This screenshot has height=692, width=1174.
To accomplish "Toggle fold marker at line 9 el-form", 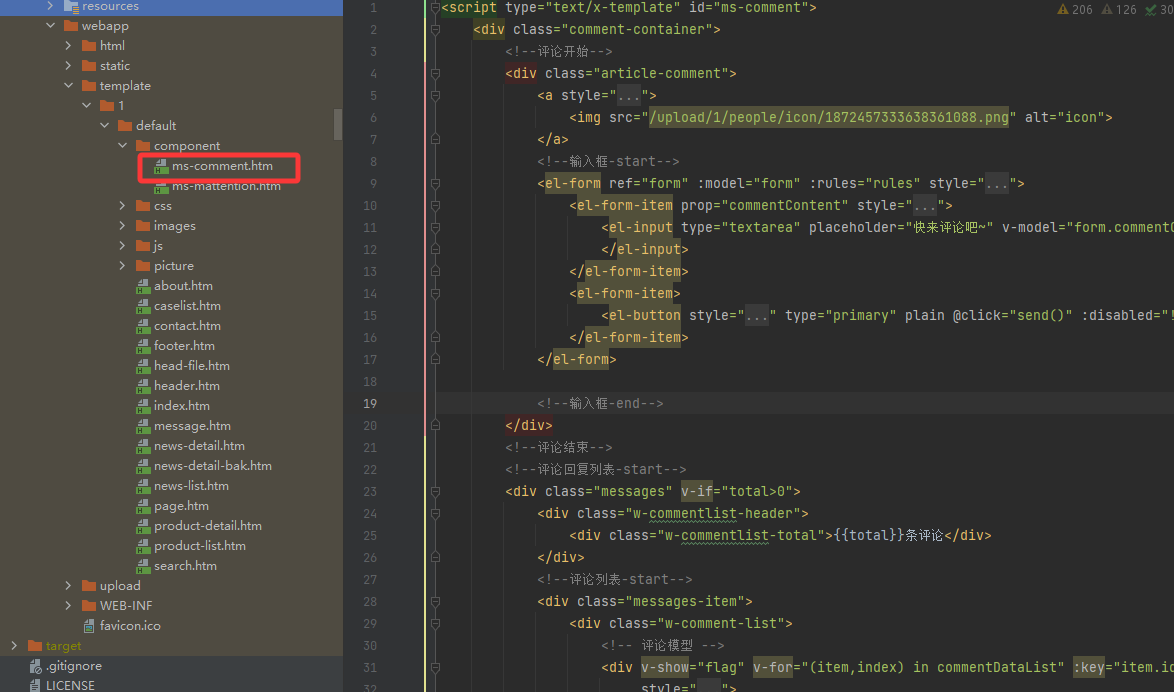I will click(434, 184).
